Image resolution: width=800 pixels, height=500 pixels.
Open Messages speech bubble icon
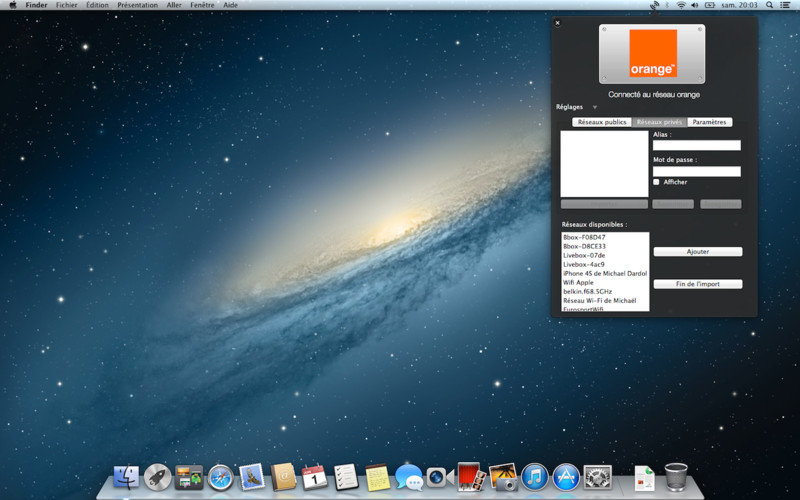tap(409, 478)
